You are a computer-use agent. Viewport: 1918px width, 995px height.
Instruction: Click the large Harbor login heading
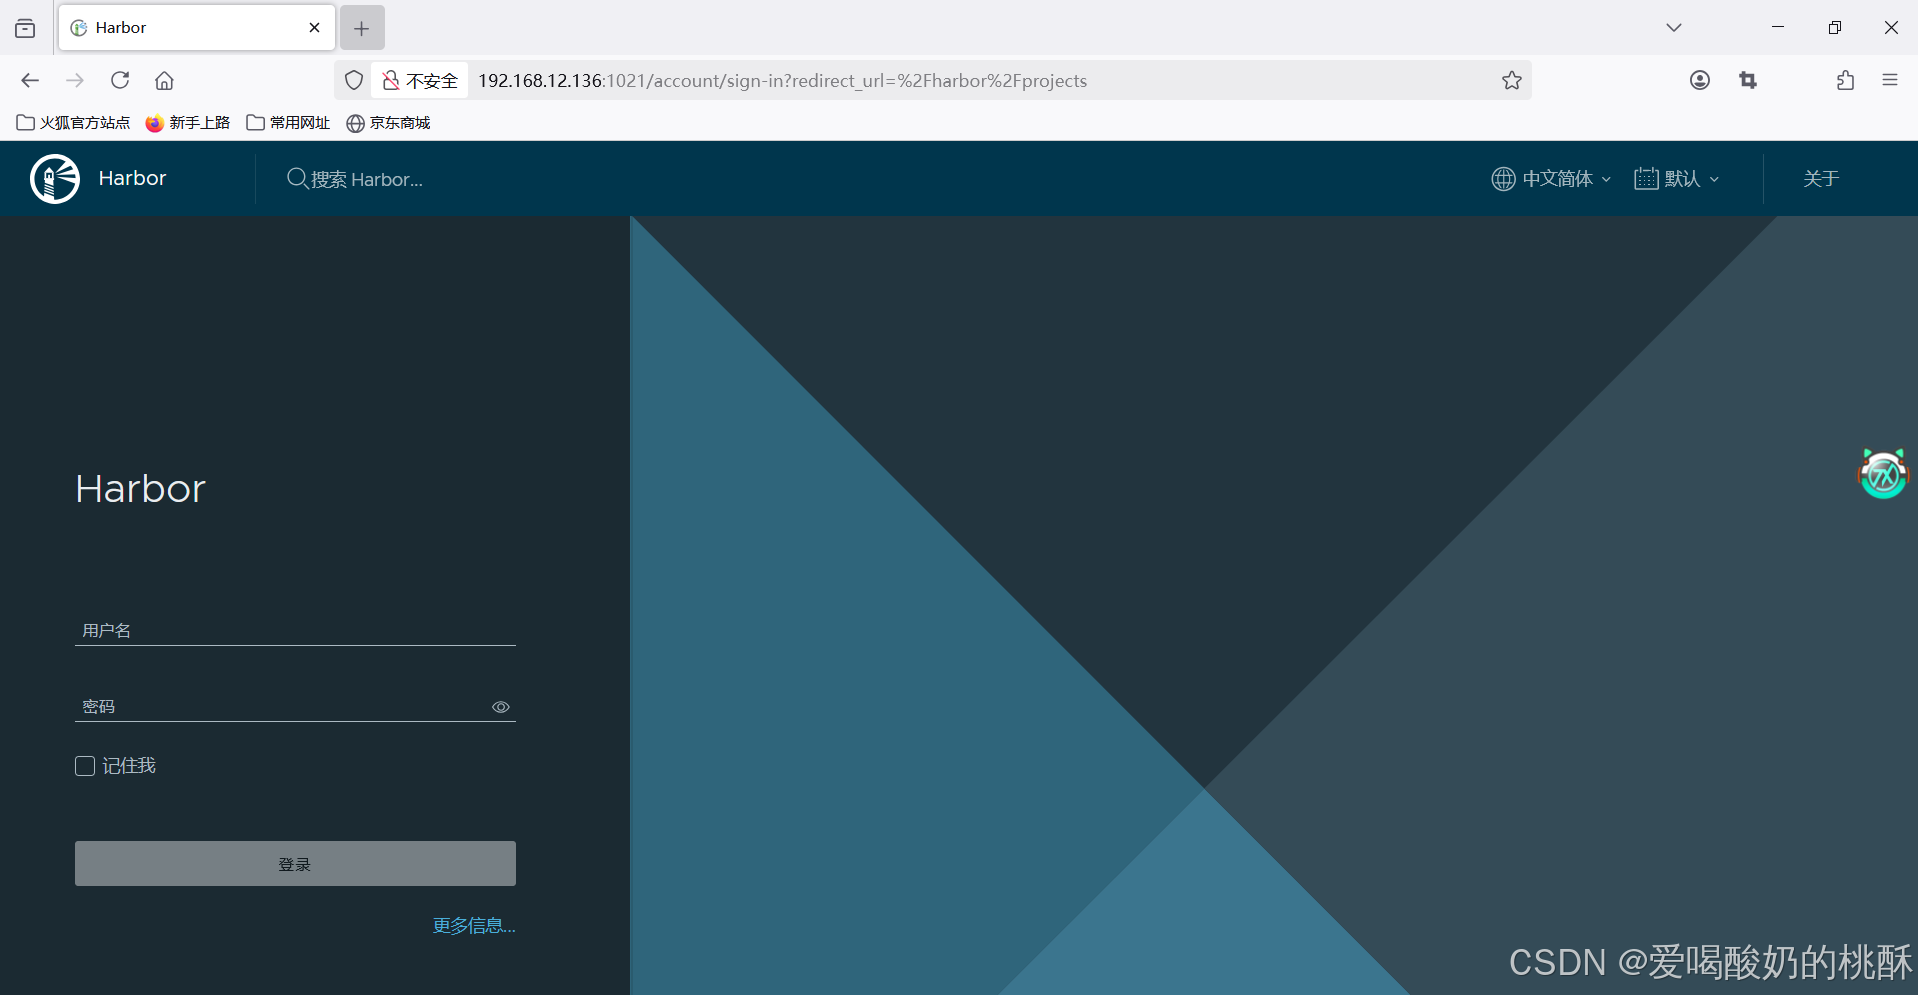coord(140,489)
